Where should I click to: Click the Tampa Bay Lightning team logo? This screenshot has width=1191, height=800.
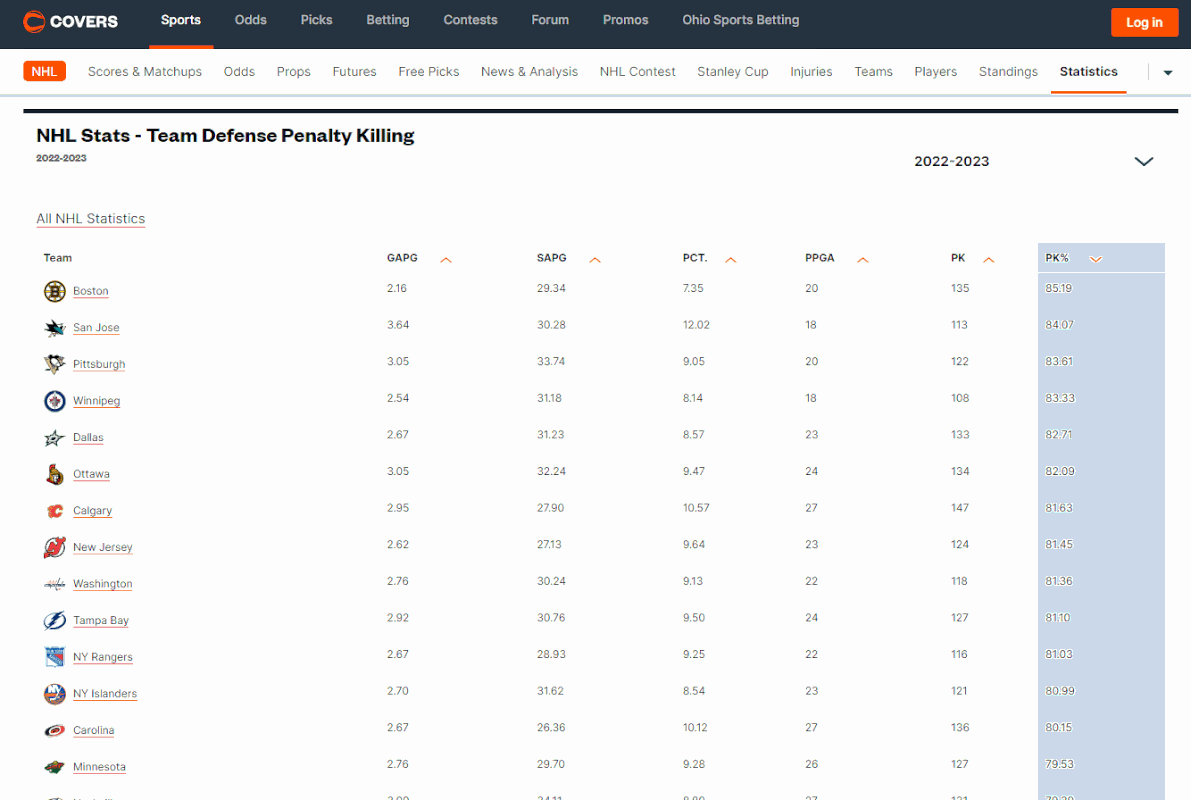[55, 621]
